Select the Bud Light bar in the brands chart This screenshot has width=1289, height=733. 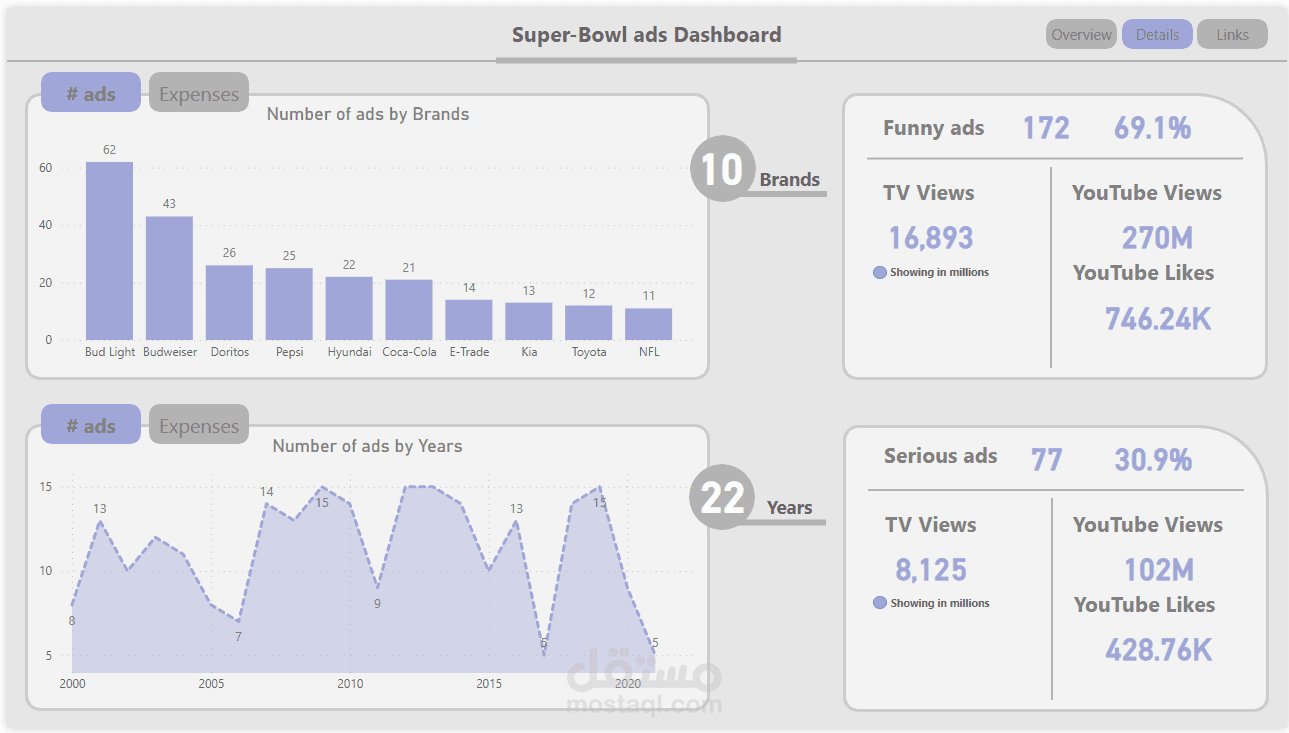tap(110, 250)
